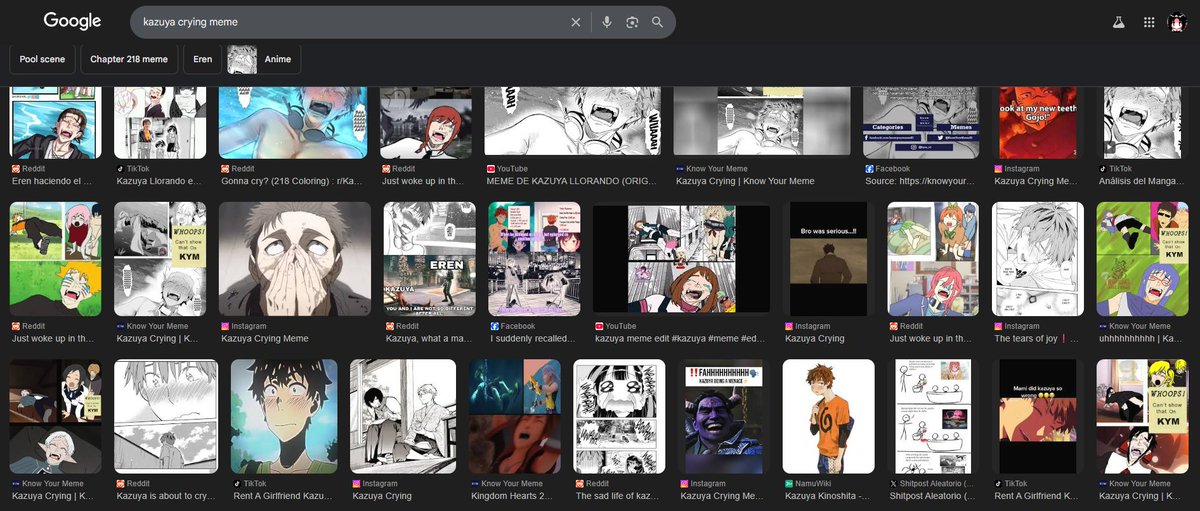Screen dimensions: 1200x511
Task: Open 'Análisis del Manga...' TikTok caption
Action: [x=1144, y=182]
